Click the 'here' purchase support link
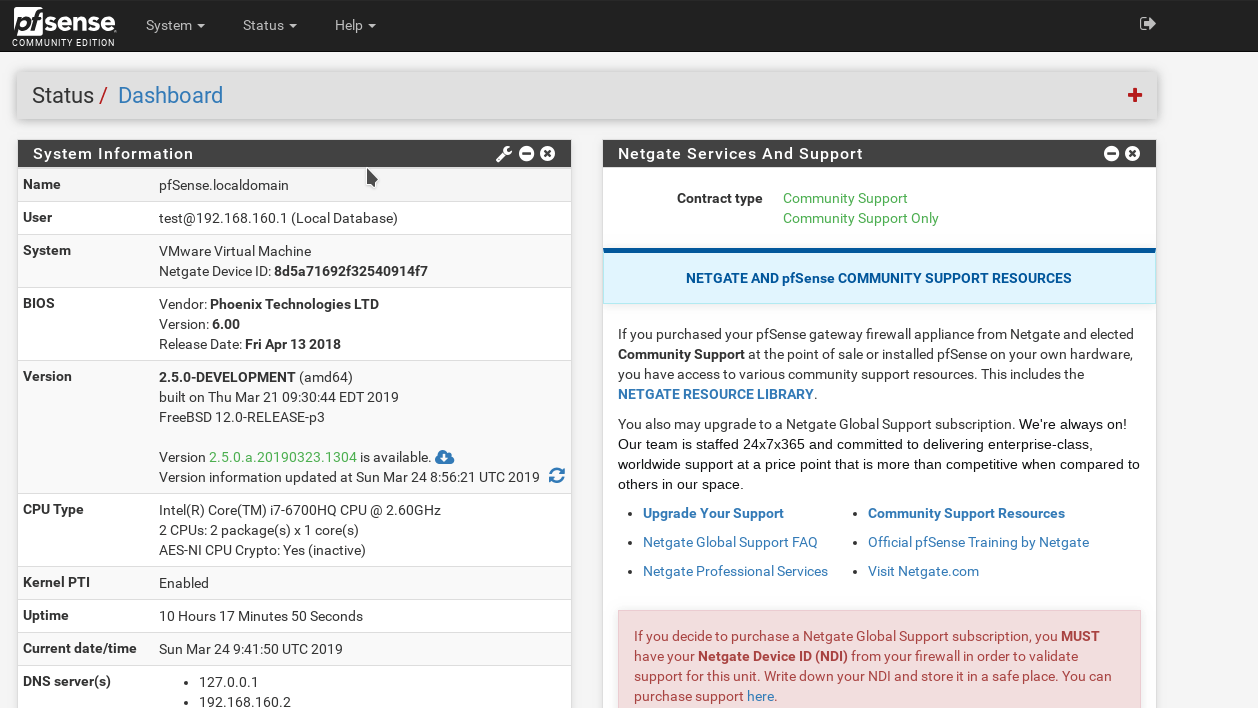Image resolution: width=1258 pixels, height=708 pixels. (x=760, y=696)
